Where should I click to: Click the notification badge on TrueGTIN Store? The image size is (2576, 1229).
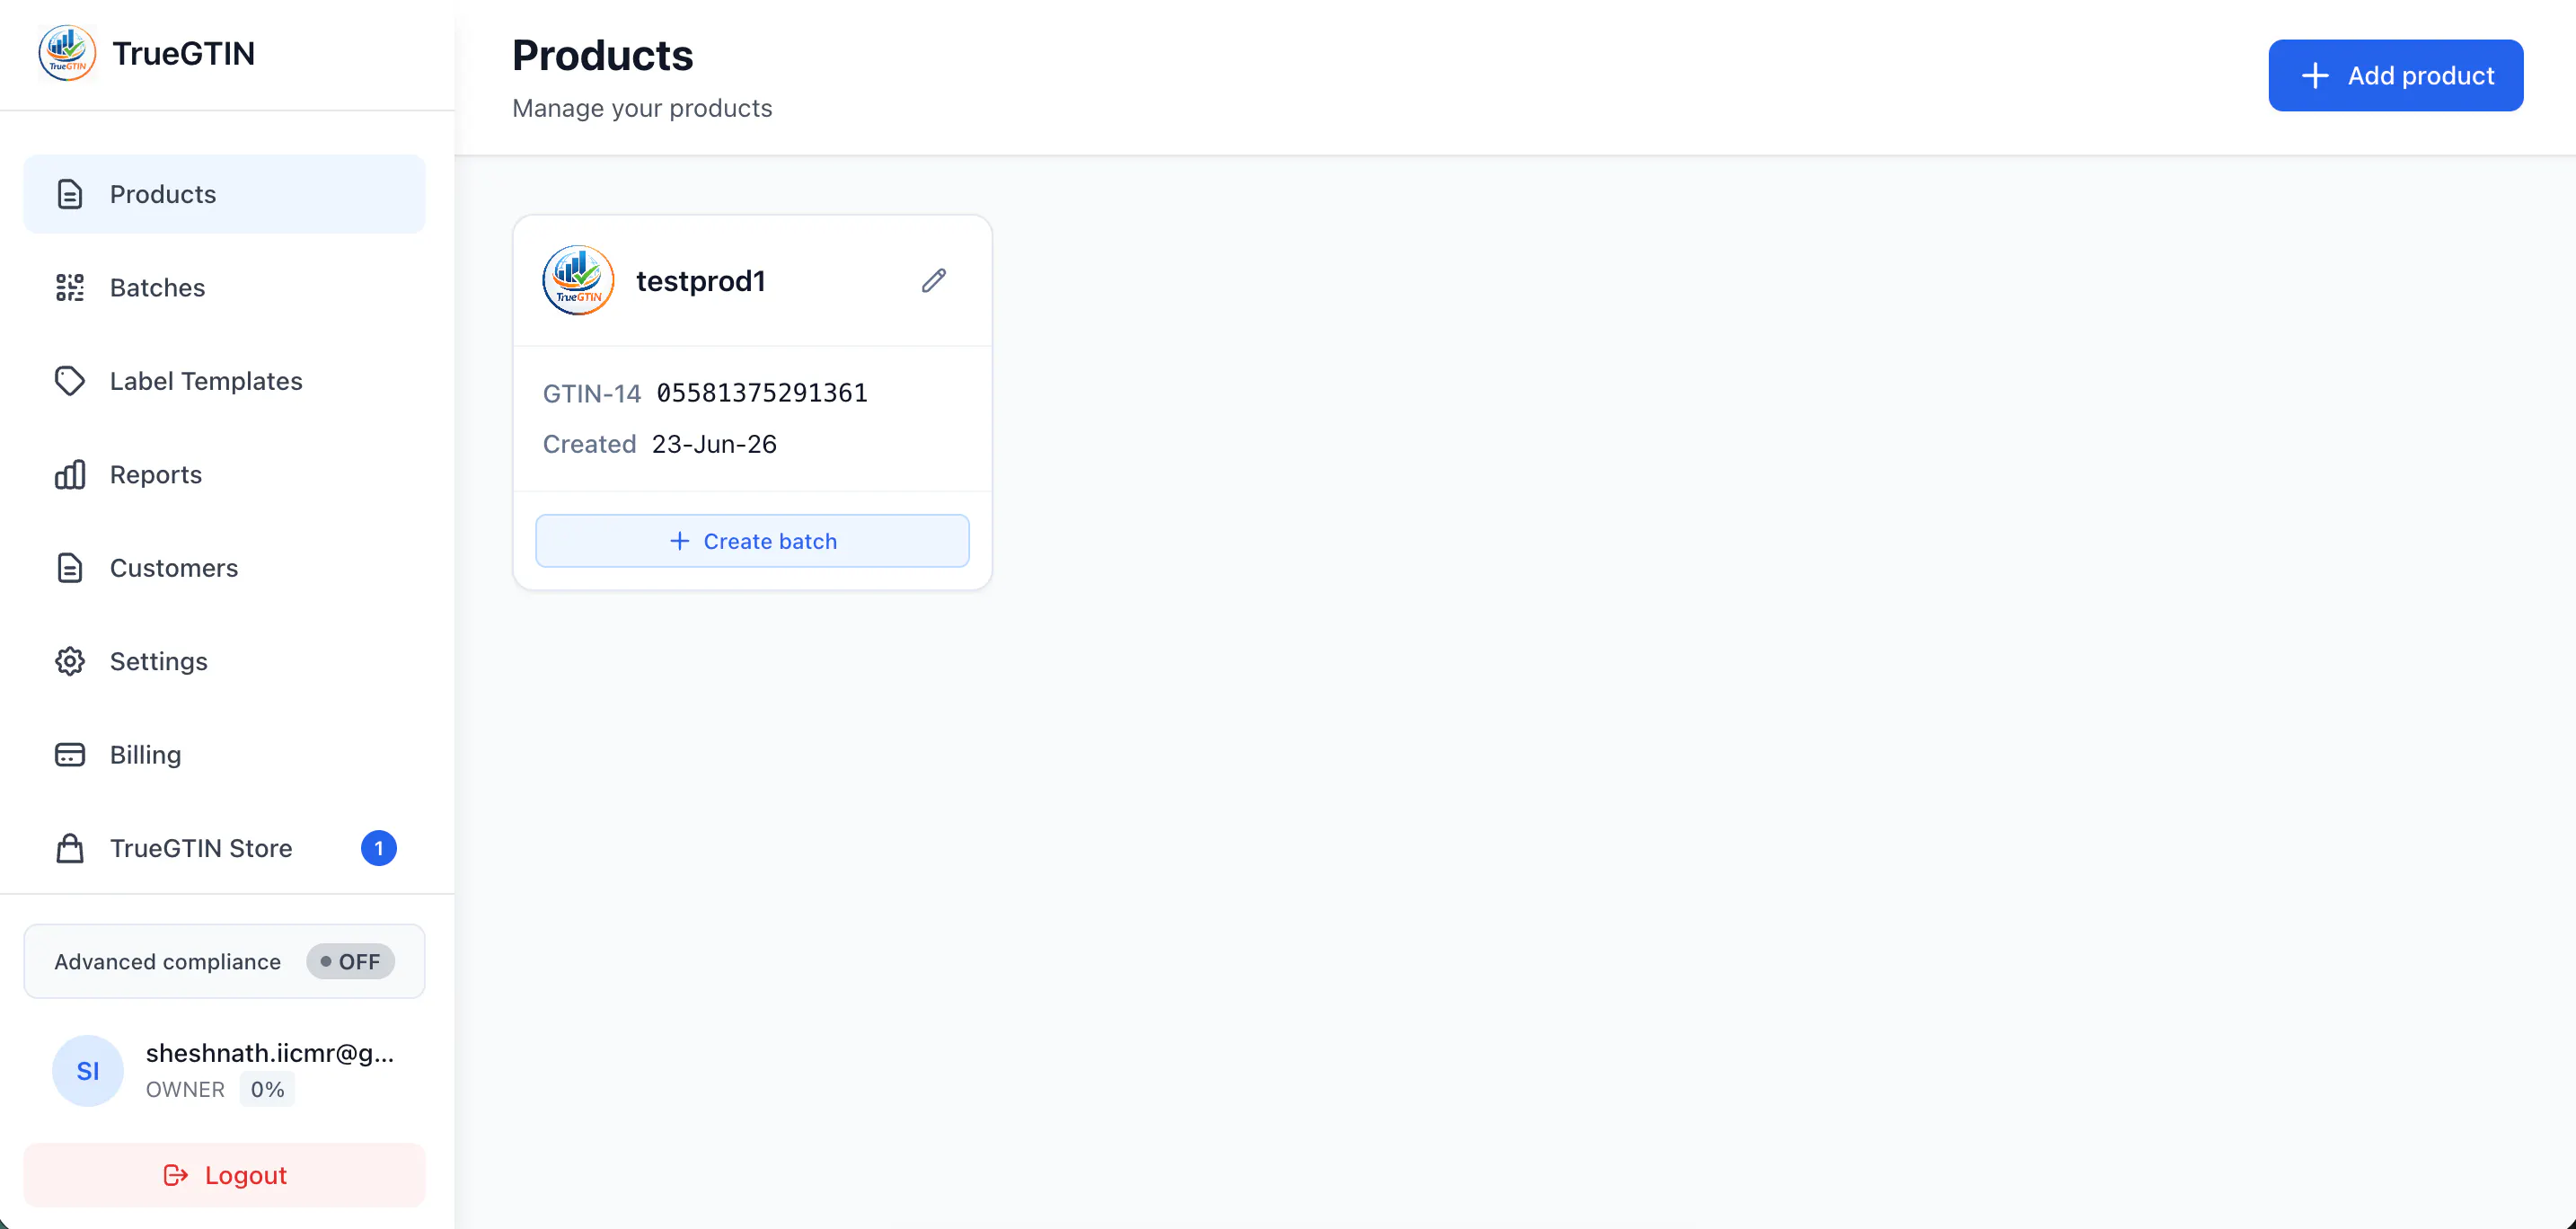click(378, 848)
